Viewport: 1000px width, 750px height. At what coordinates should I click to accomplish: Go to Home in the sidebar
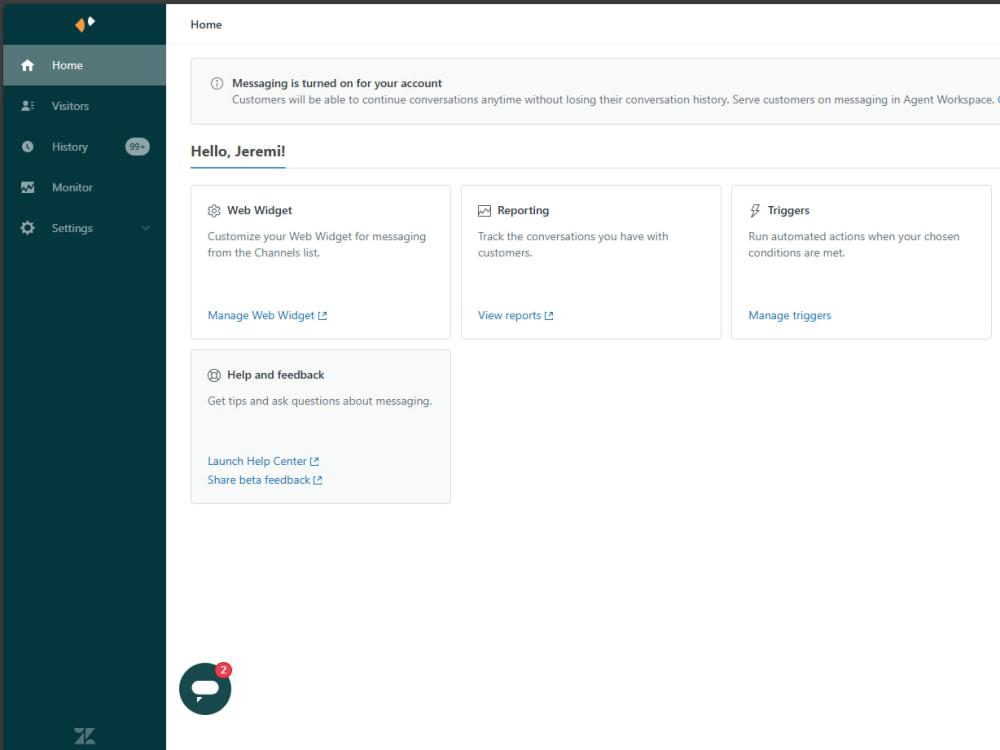point(84,65)
